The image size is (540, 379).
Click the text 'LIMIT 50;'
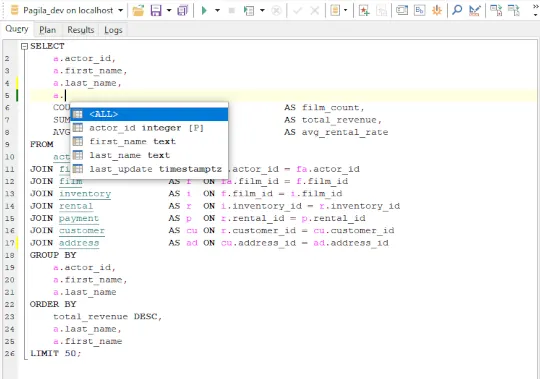tap(55, 353)
